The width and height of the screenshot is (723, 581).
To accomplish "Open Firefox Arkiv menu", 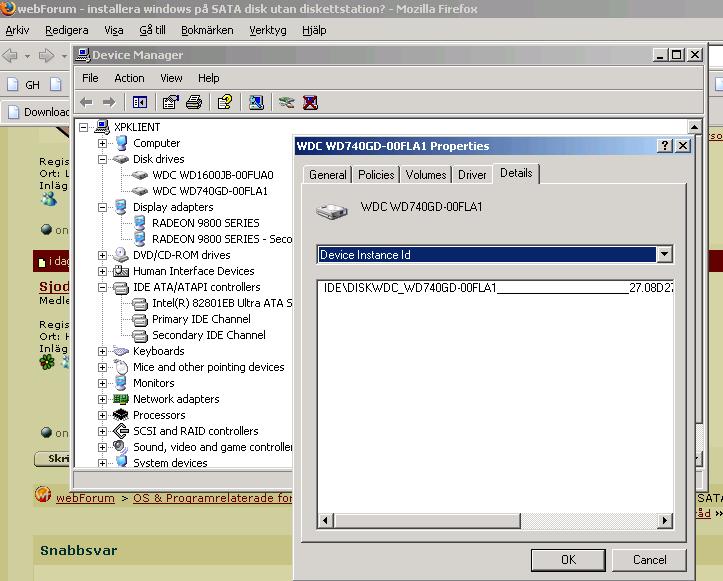I will coord(17,30).
